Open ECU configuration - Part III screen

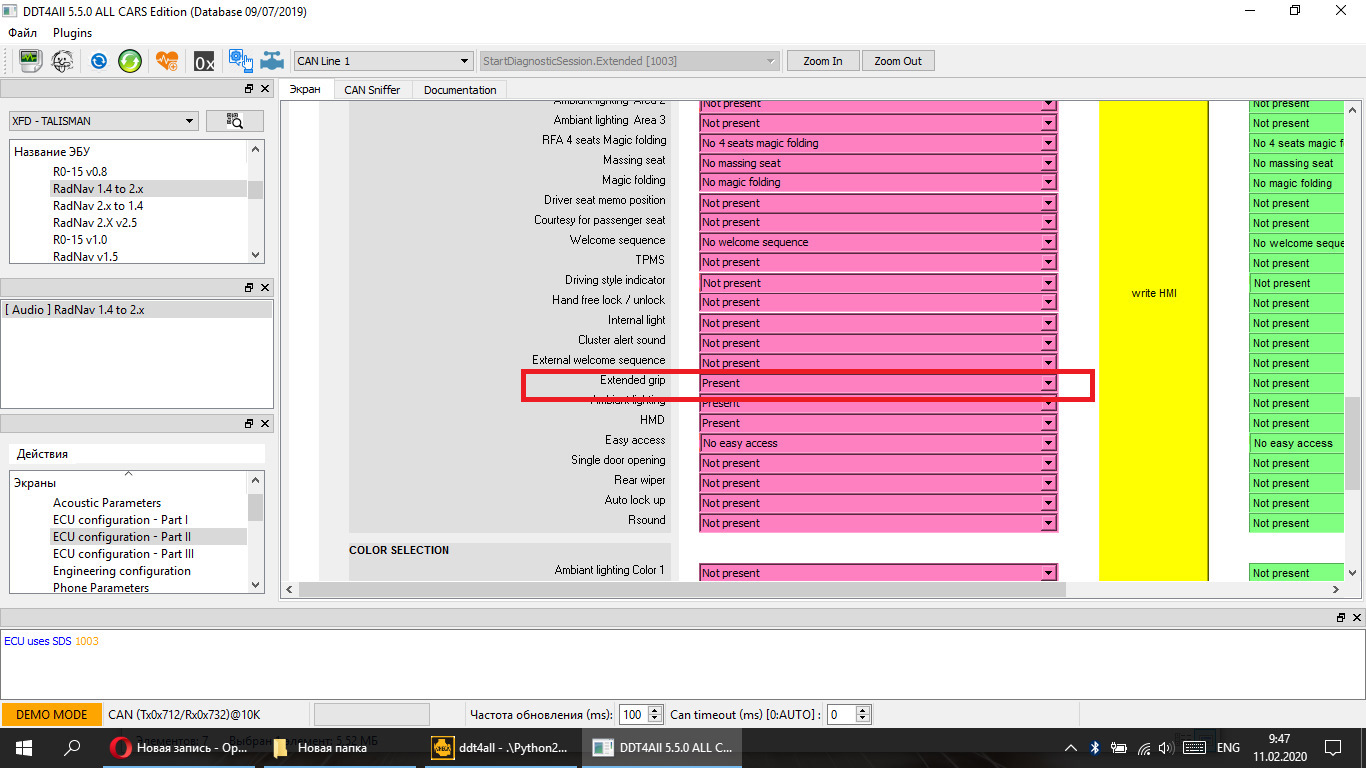coord(123,554)
